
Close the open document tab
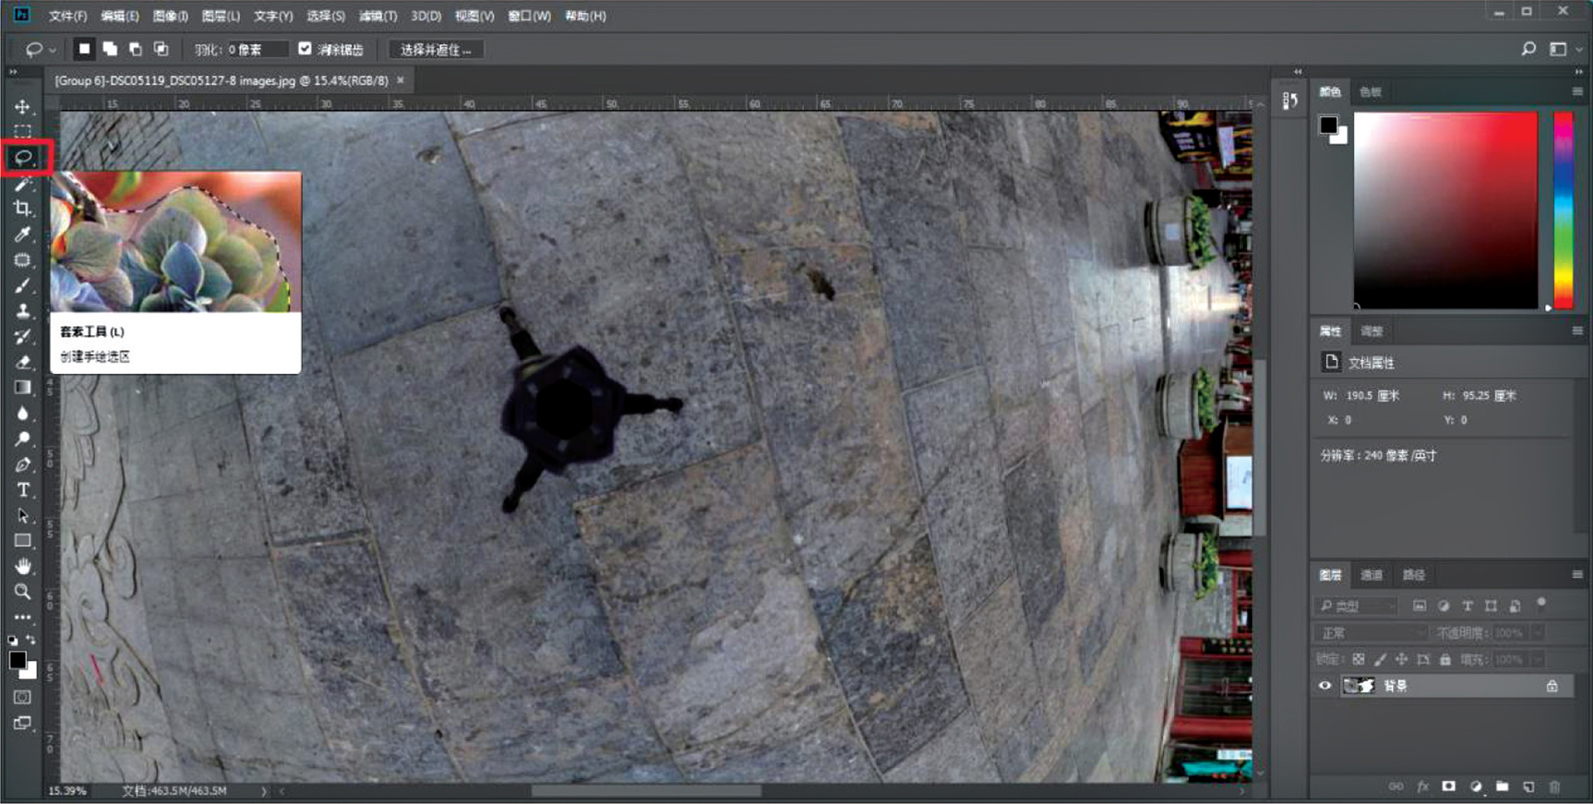tap(401, 80)
